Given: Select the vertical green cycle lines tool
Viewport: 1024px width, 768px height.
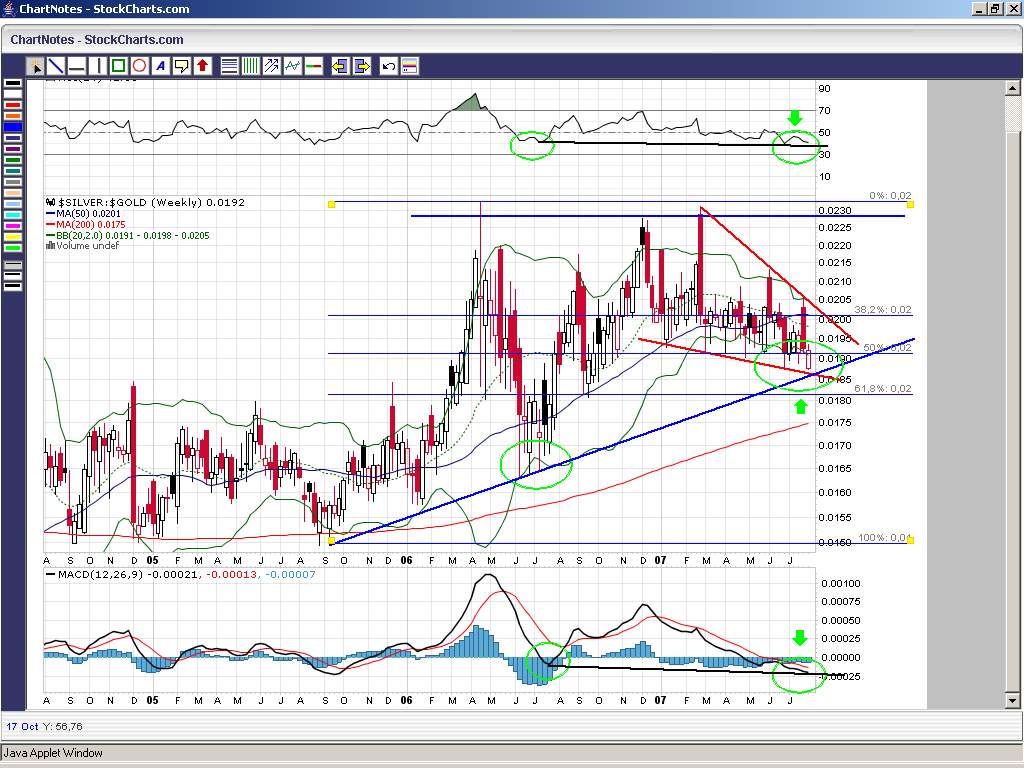Looking at the screenshot, I should coord(251,67).
